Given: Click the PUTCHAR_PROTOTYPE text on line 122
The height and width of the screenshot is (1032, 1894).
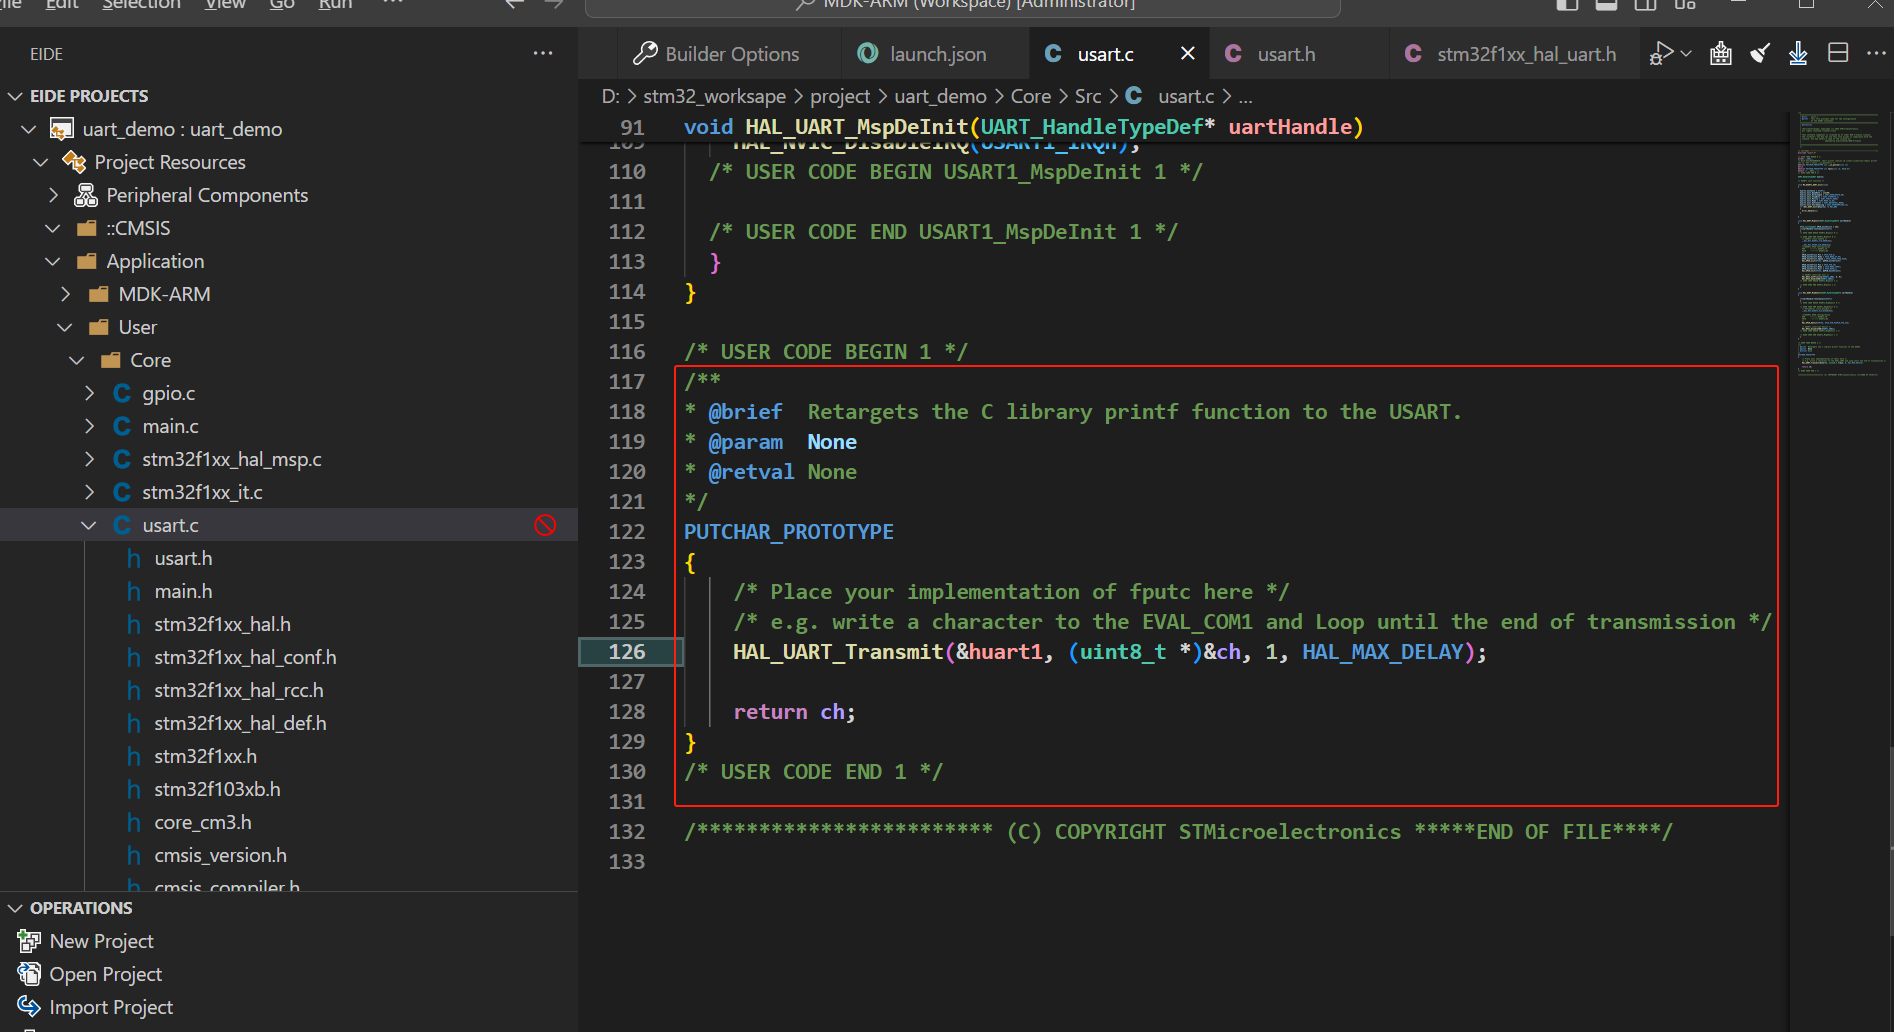Looking at the screenshot, I should (789, 532).
